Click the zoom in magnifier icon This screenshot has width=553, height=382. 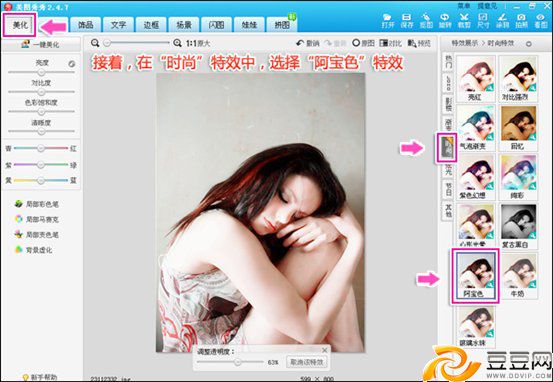(177, 43)
